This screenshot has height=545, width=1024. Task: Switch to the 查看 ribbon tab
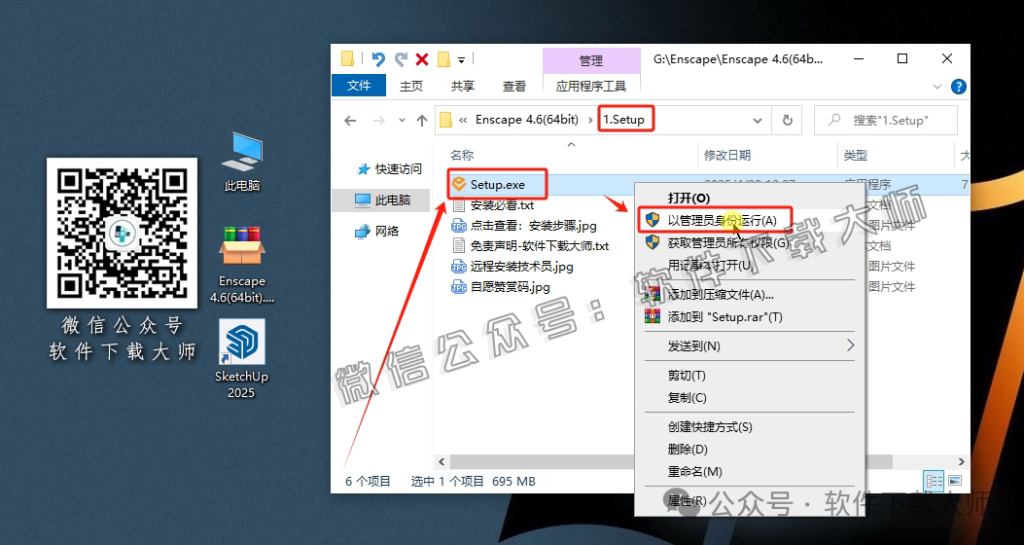coord(514,86)
